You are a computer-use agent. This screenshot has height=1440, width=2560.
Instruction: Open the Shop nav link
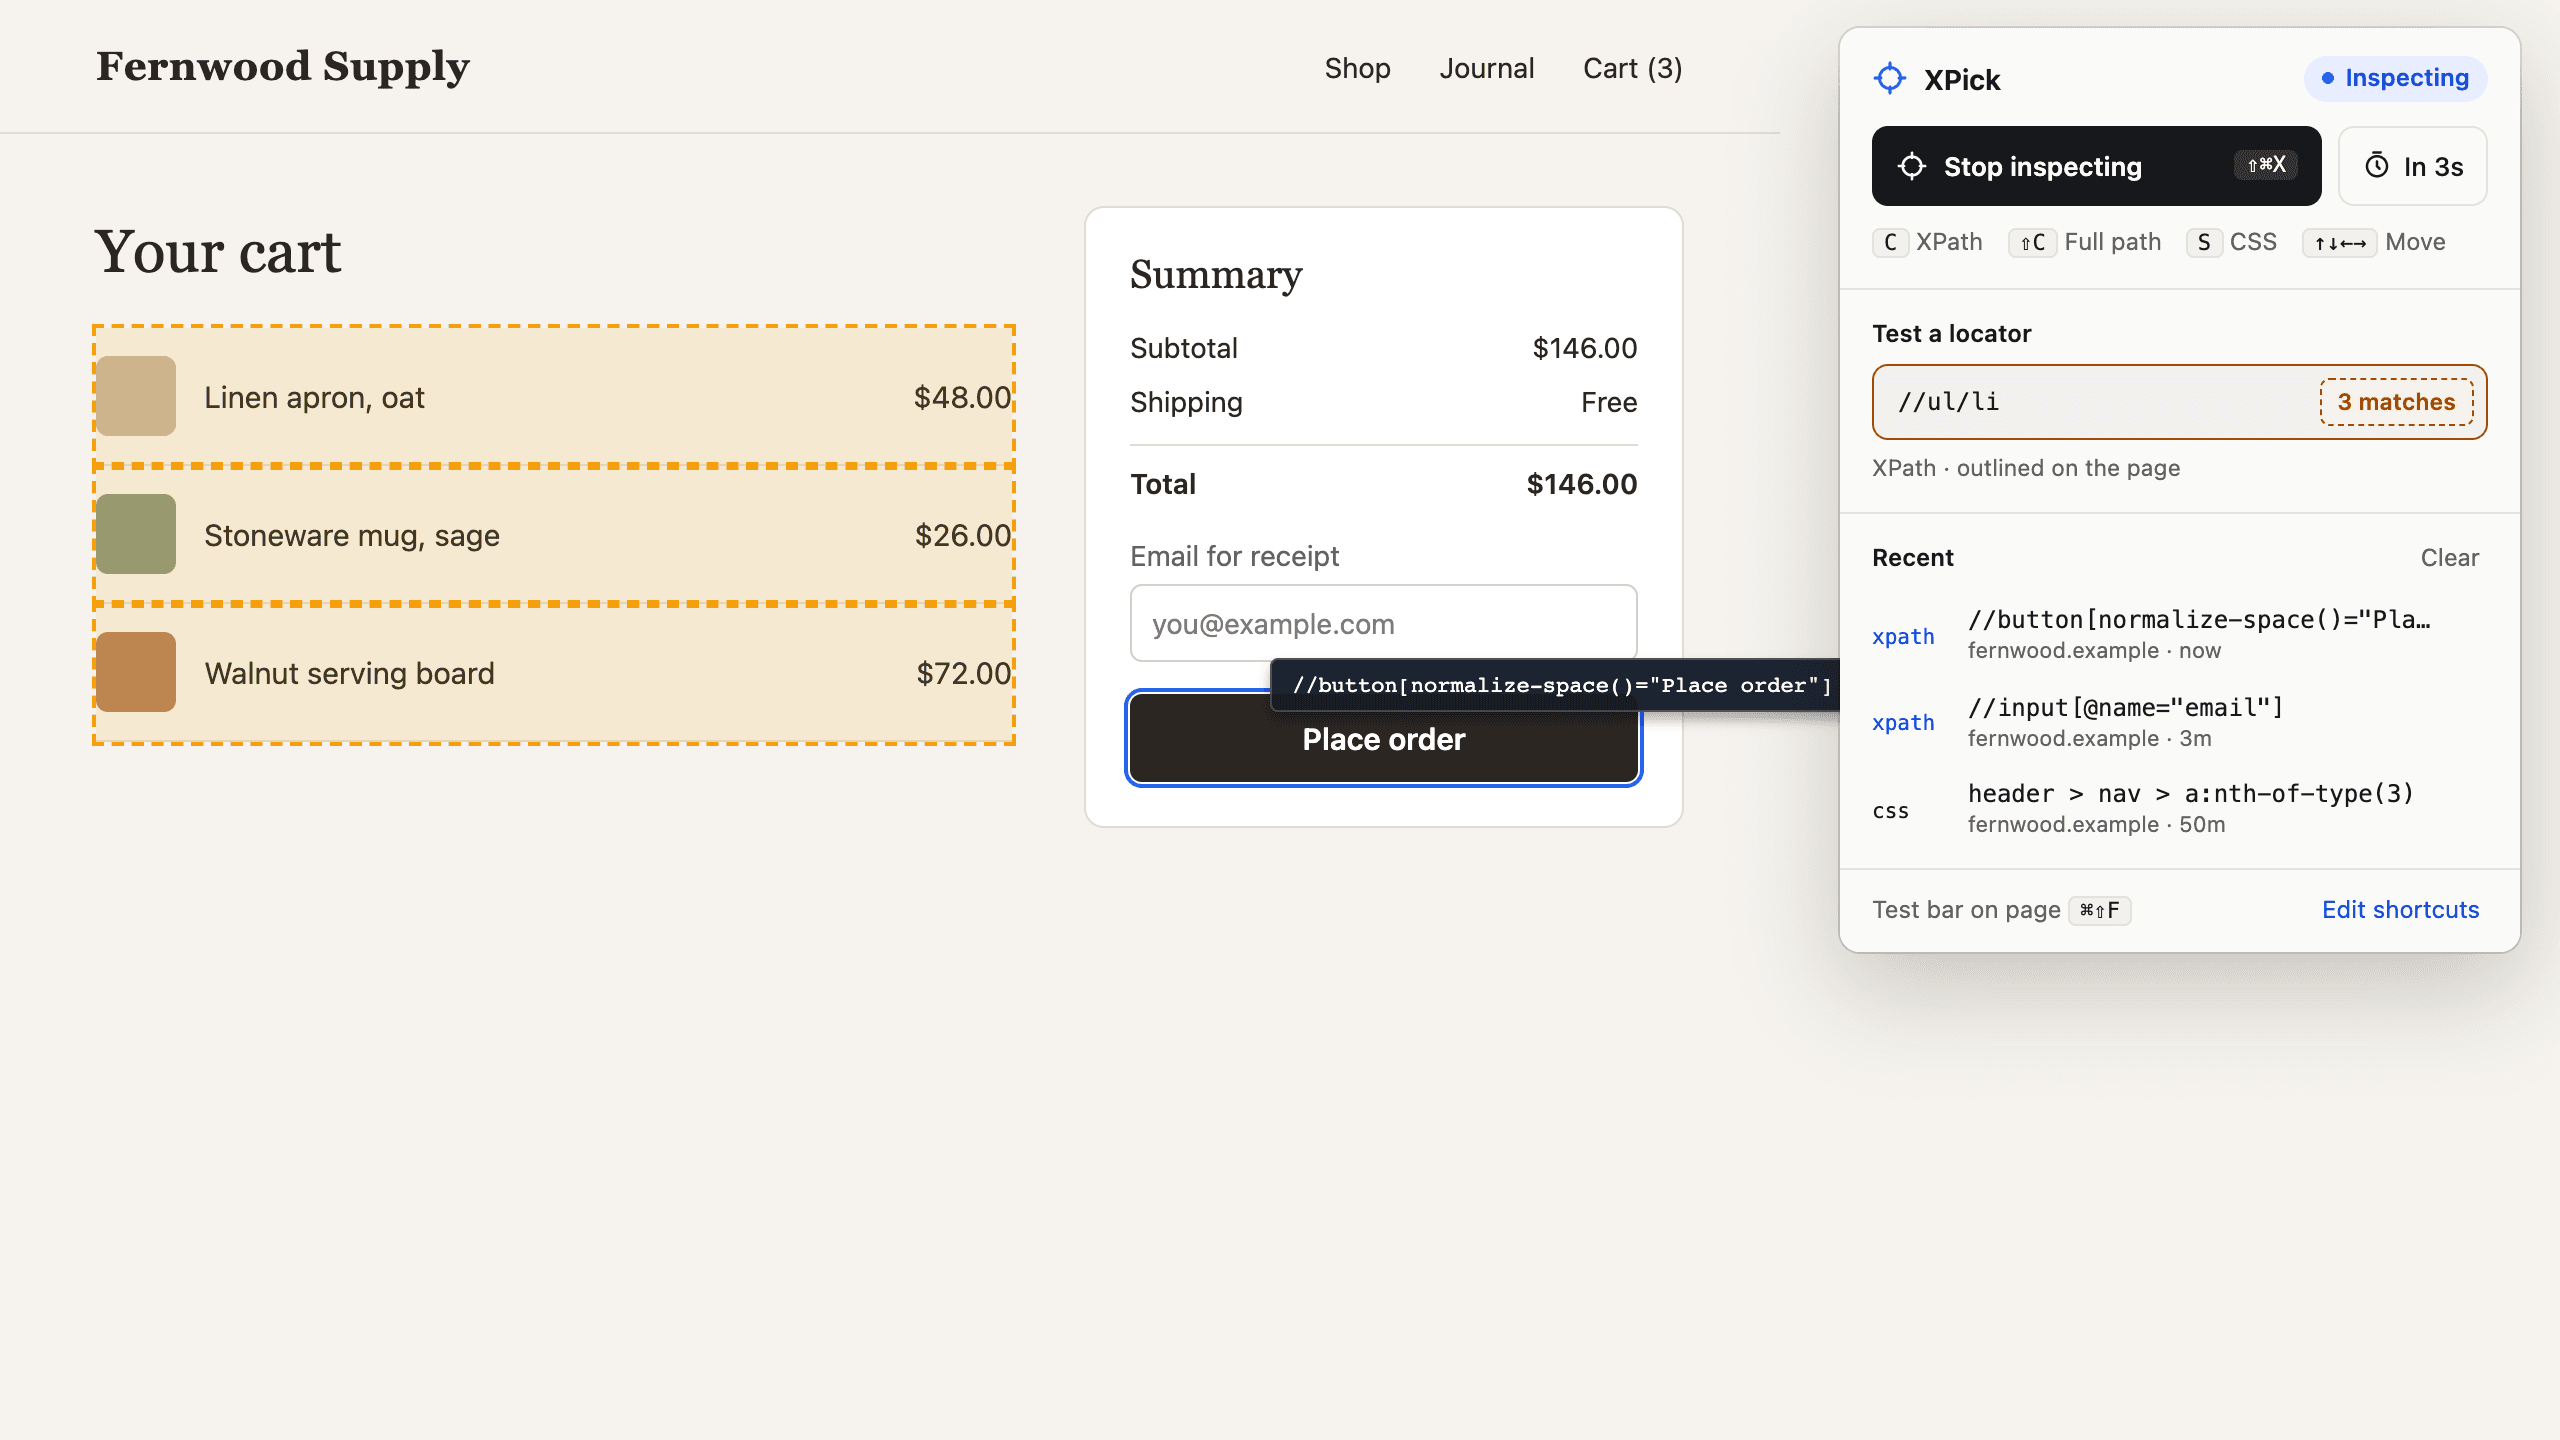point(1357,68)
